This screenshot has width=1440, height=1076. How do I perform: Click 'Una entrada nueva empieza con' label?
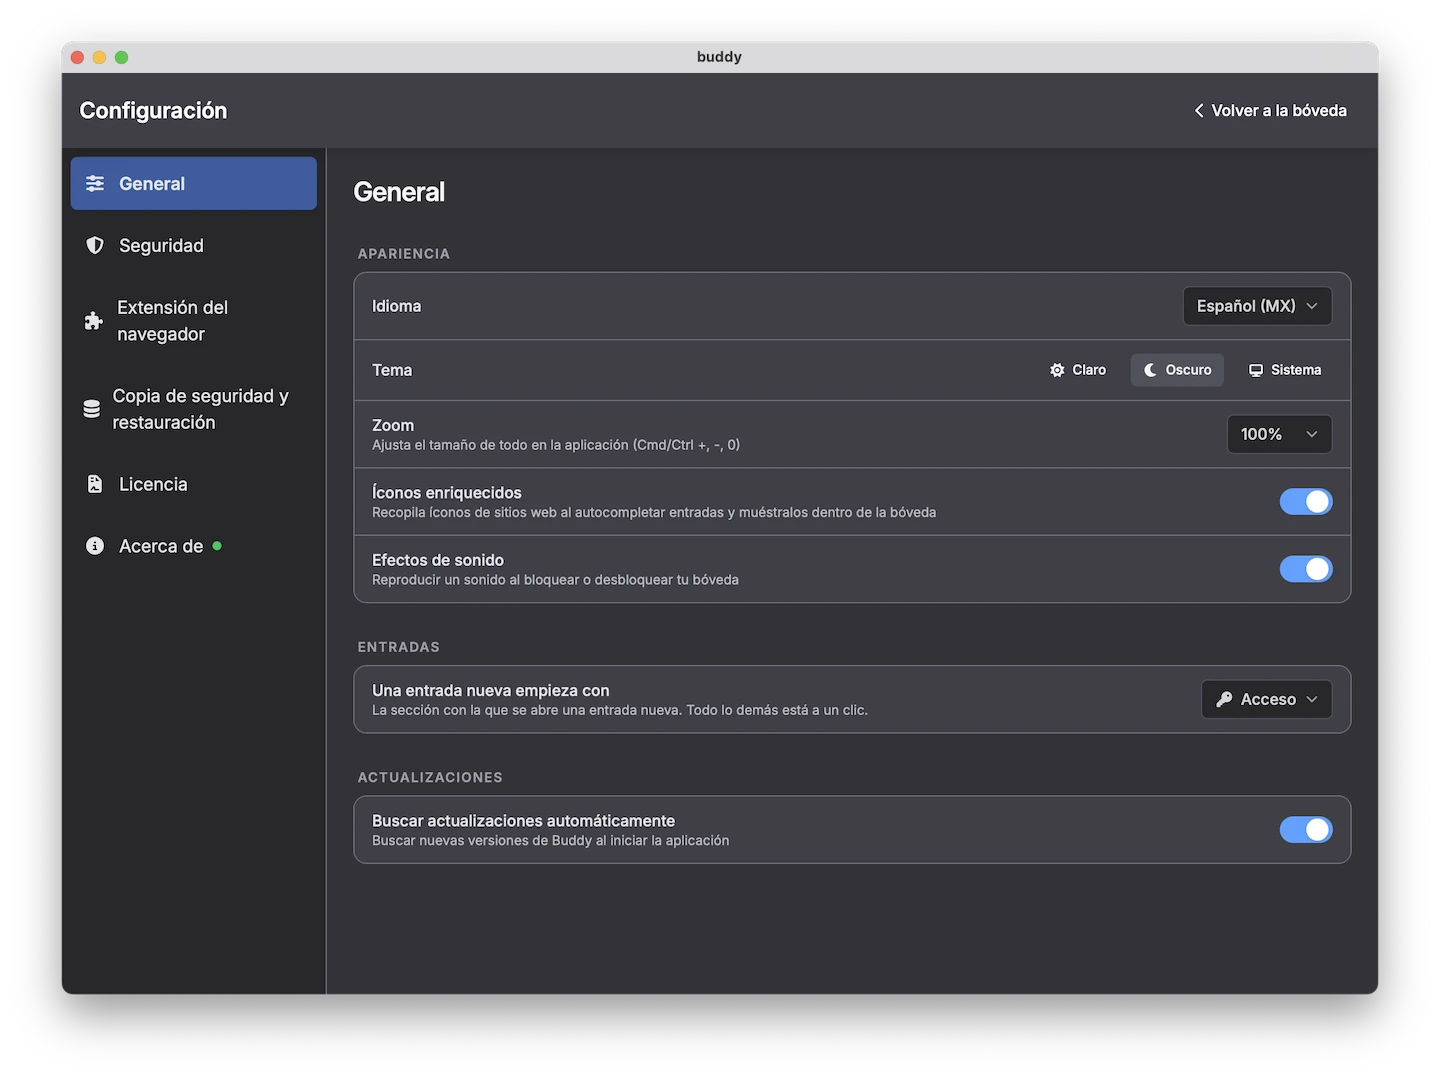point(491,690)
